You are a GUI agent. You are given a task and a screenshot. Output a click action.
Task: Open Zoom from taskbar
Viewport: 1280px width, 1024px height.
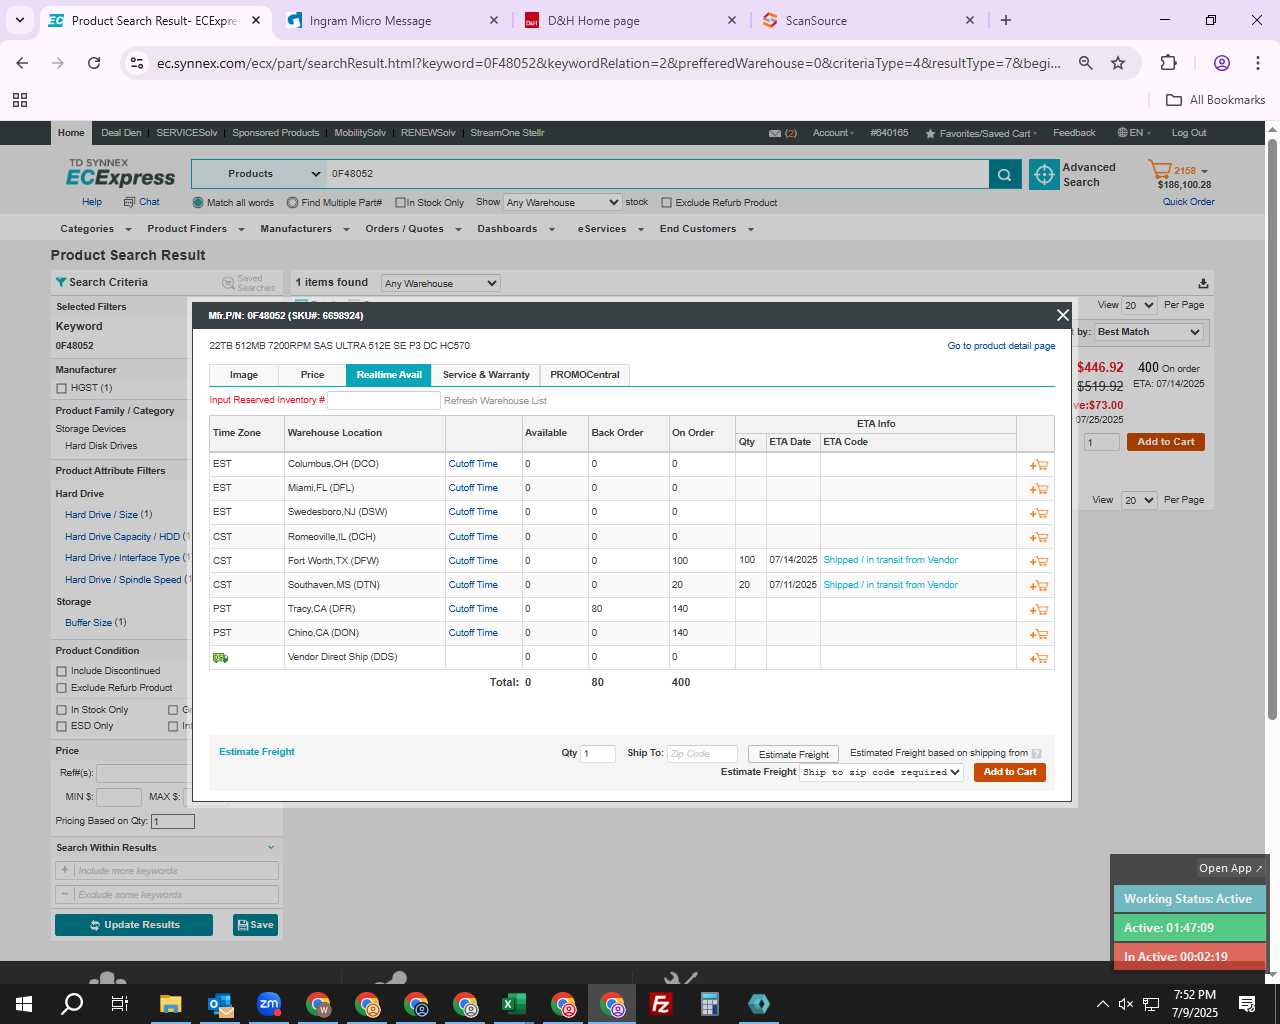coord(269,1004)
